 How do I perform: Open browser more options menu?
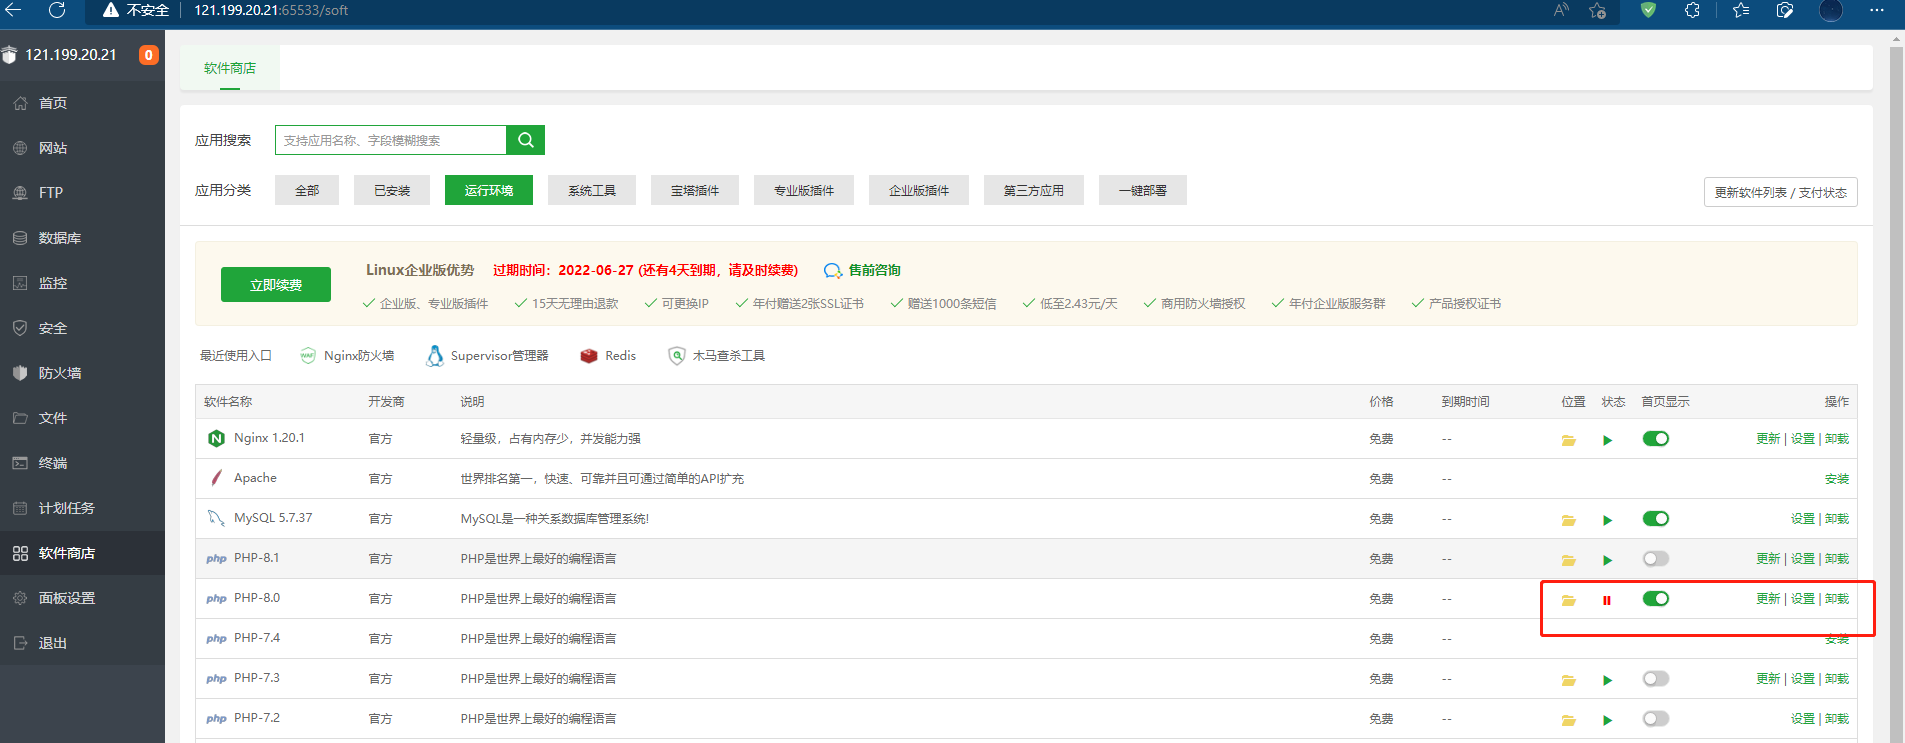1877,10
